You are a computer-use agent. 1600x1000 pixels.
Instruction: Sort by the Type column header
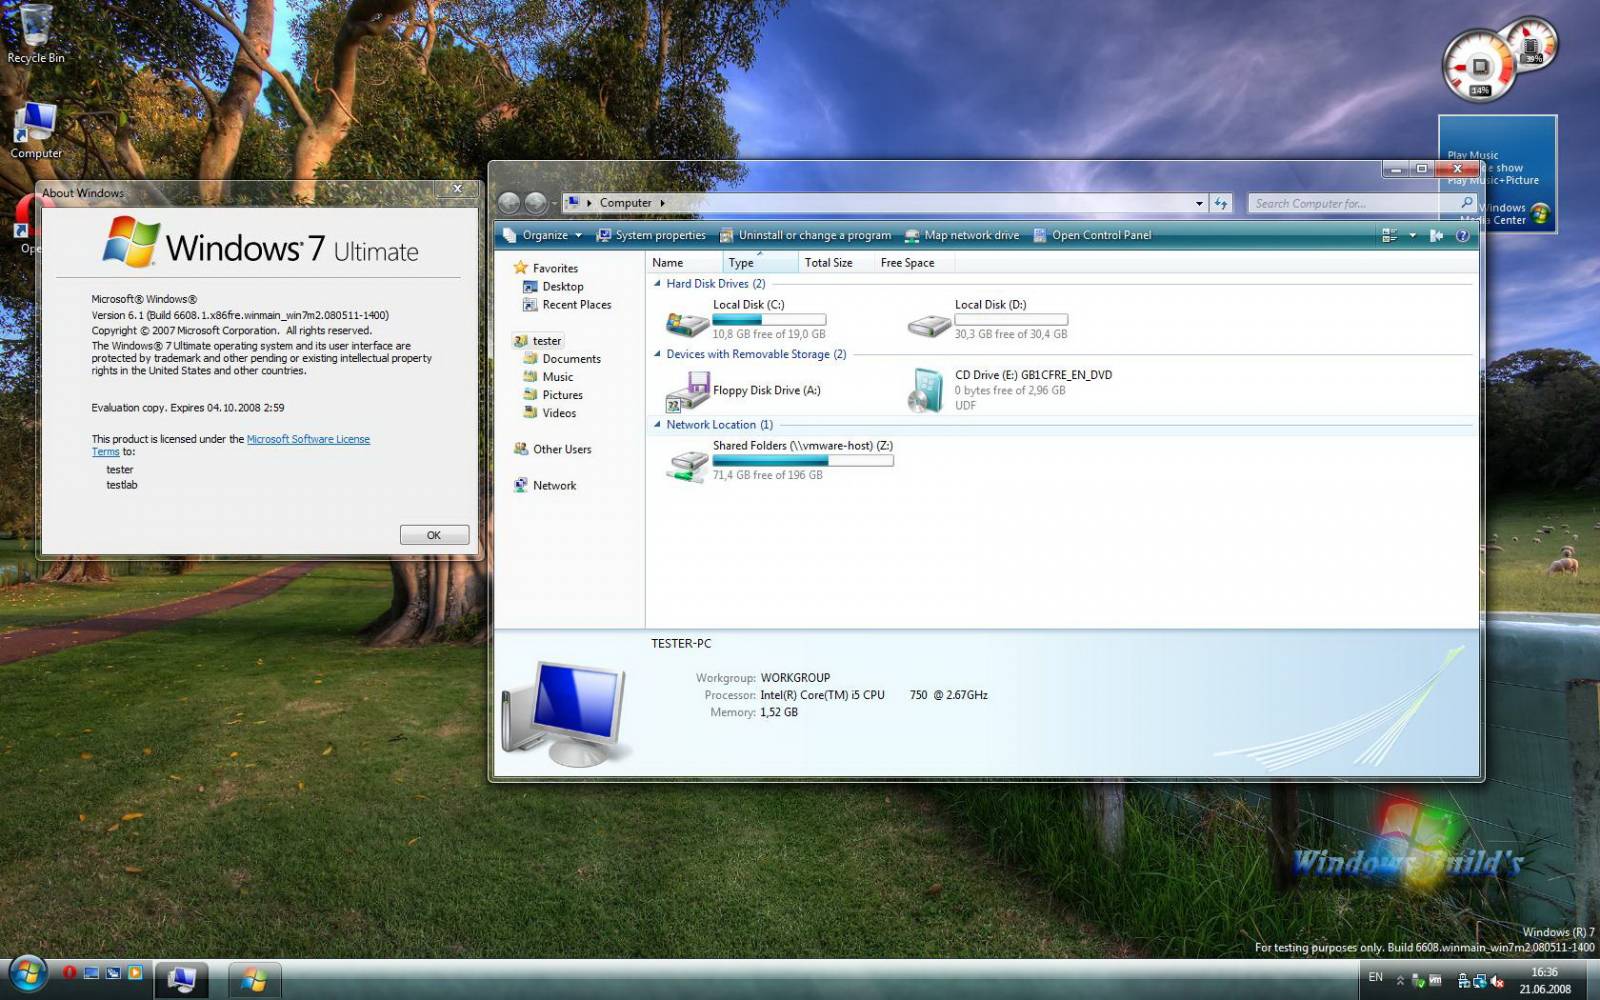[x=761, y=263]
